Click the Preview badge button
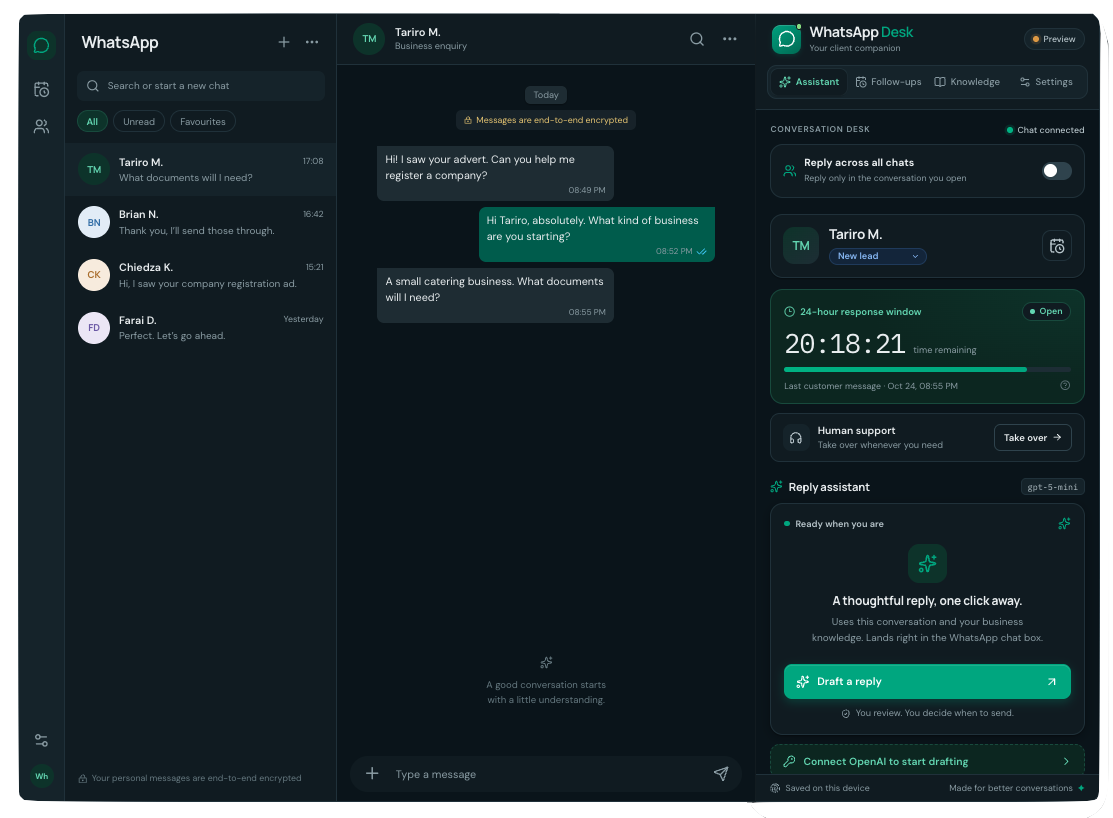Image resolution: width=1113 pixels, height=818 pixels. (x=1054, y=39)
